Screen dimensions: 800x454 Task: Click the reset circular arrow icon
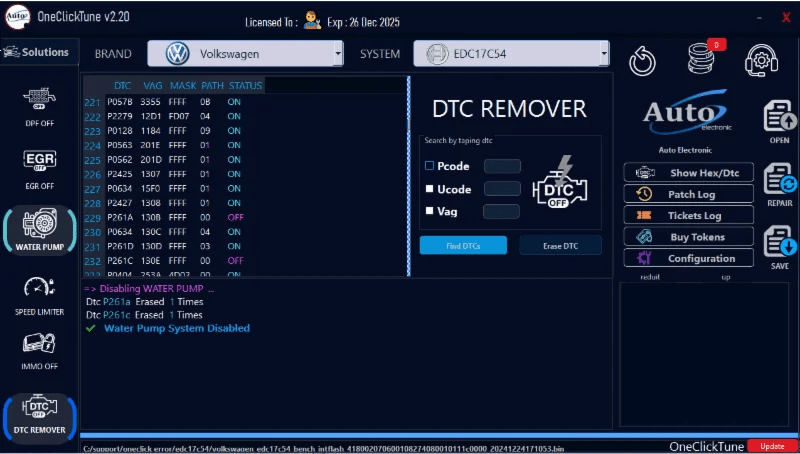[642, 61]
